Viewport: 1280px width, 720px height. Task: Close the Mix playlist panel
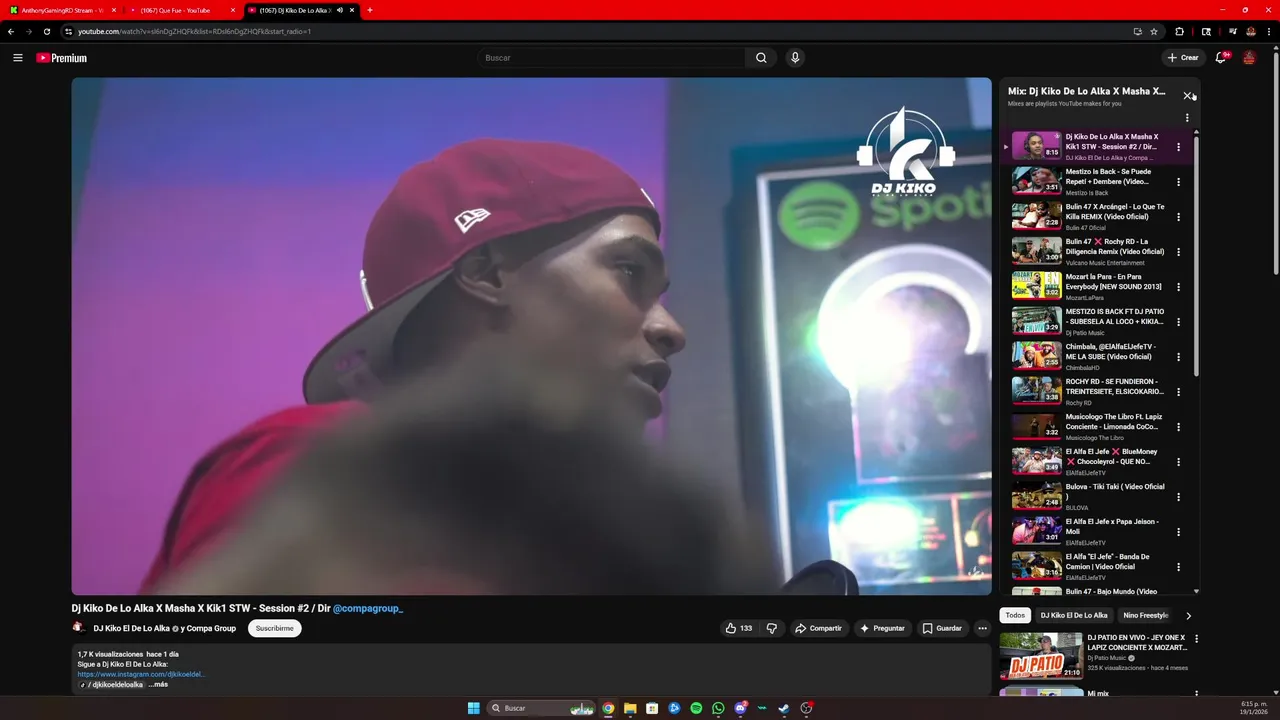click(1187, 96)
